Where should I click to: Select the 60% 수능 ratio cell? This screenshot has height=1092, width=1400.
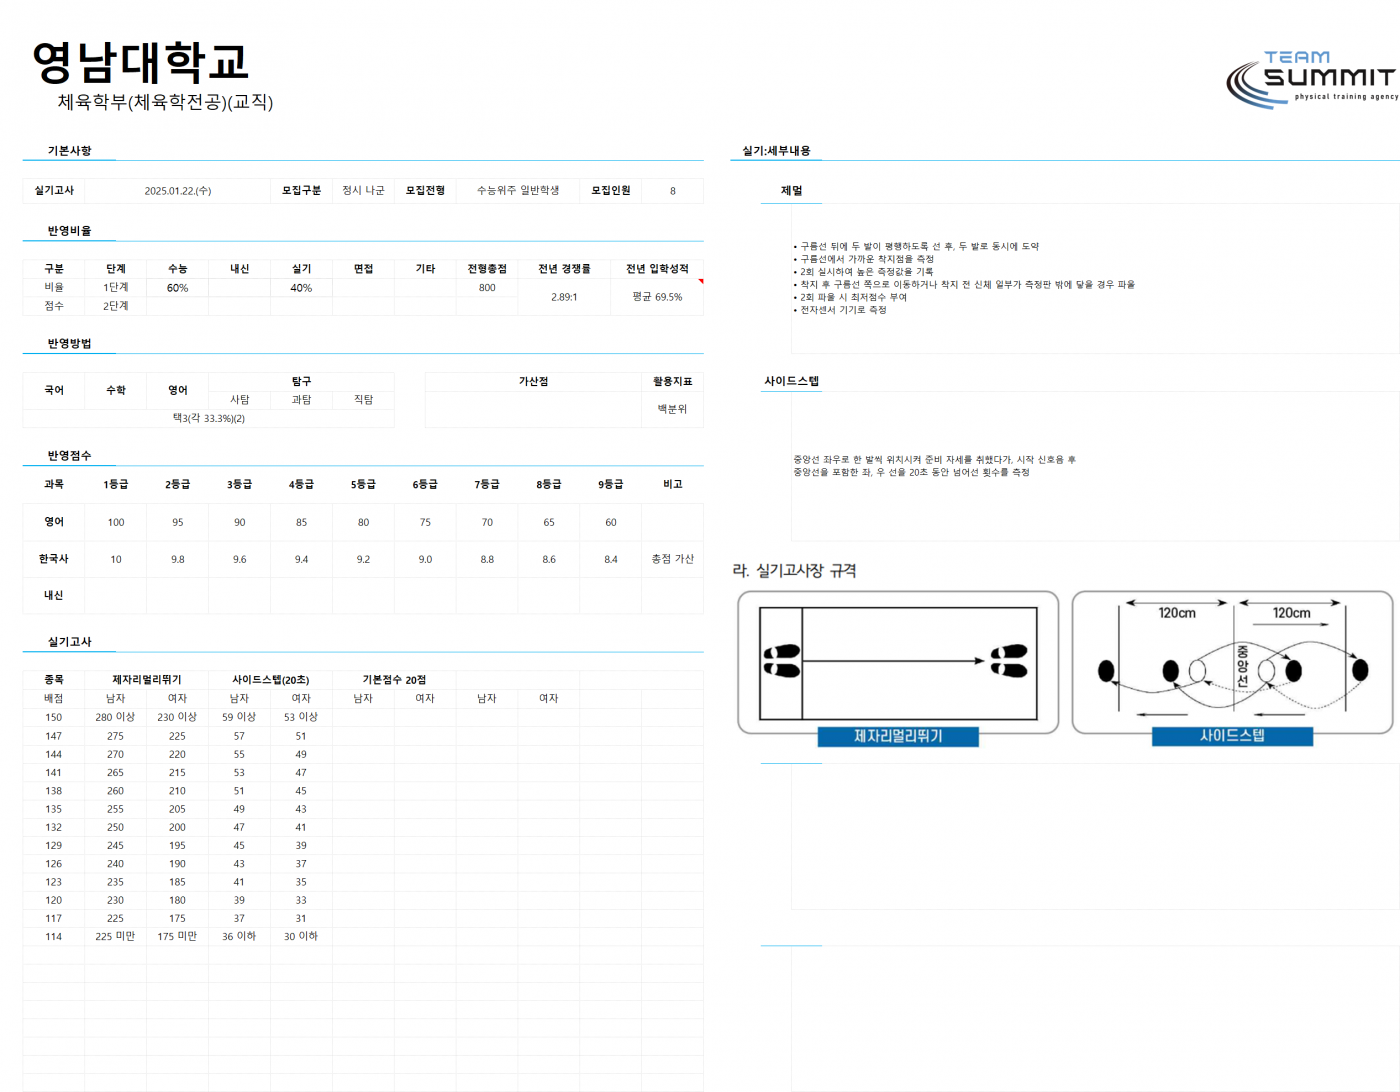tap(178, 288)
